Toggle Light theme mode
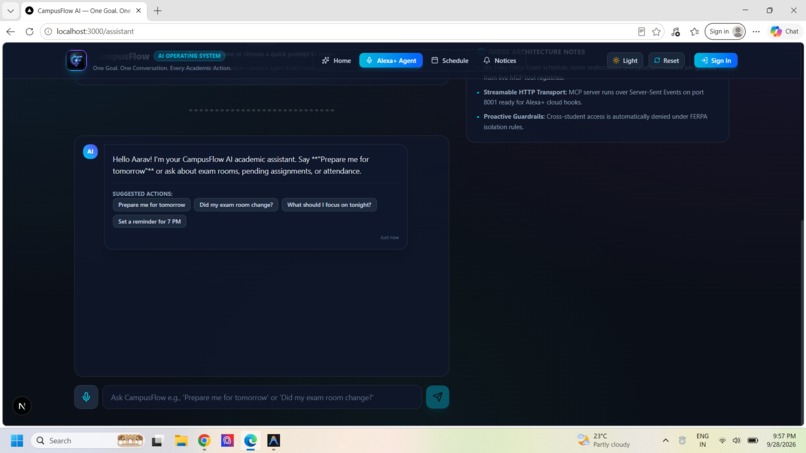Image resolution: width=806 pixels, height=453 pixels. click(x=625, y=61)
